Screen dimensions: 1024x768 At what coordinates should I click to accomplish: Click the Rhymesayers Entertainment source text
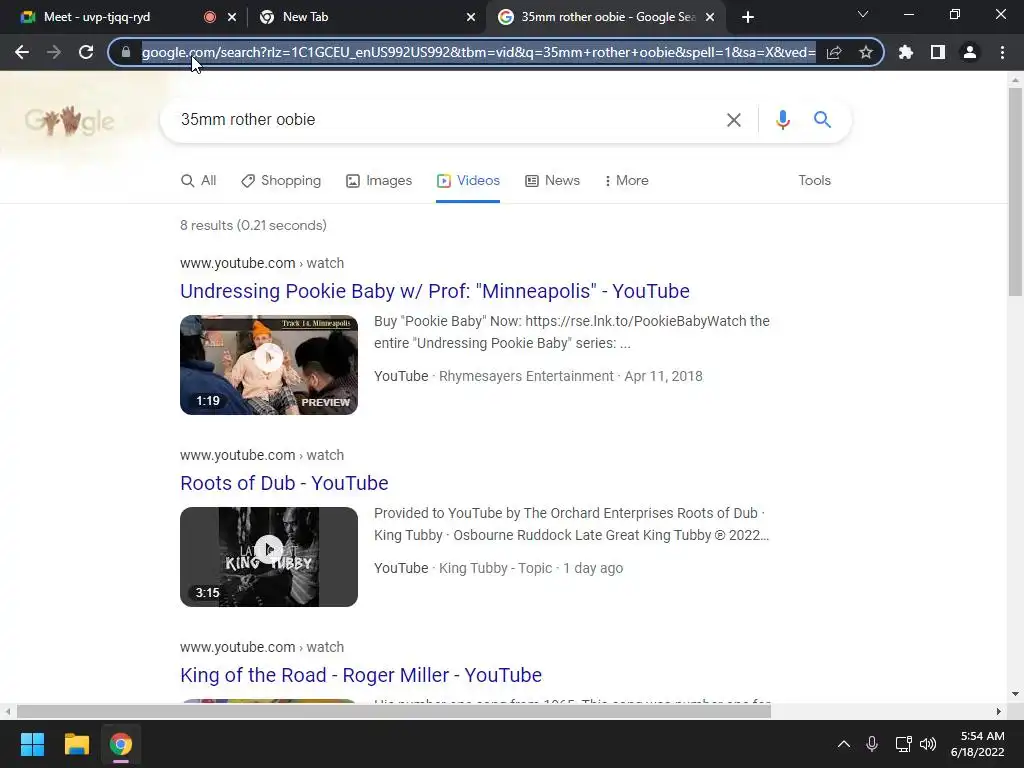point(526,376)
